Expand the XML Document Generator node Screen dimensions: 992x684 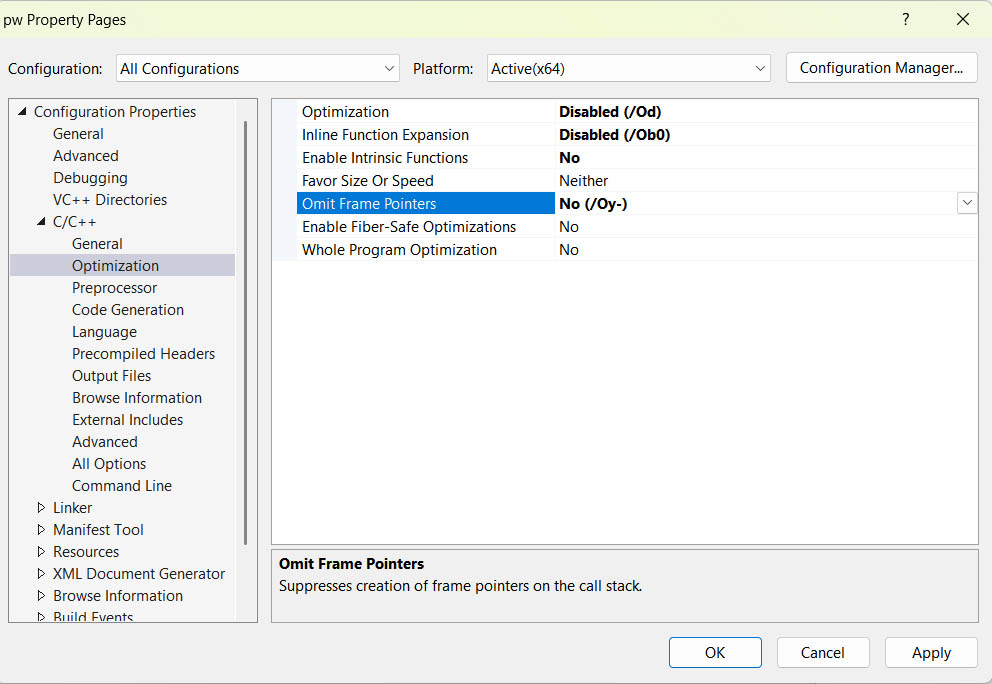click(41, 574)
